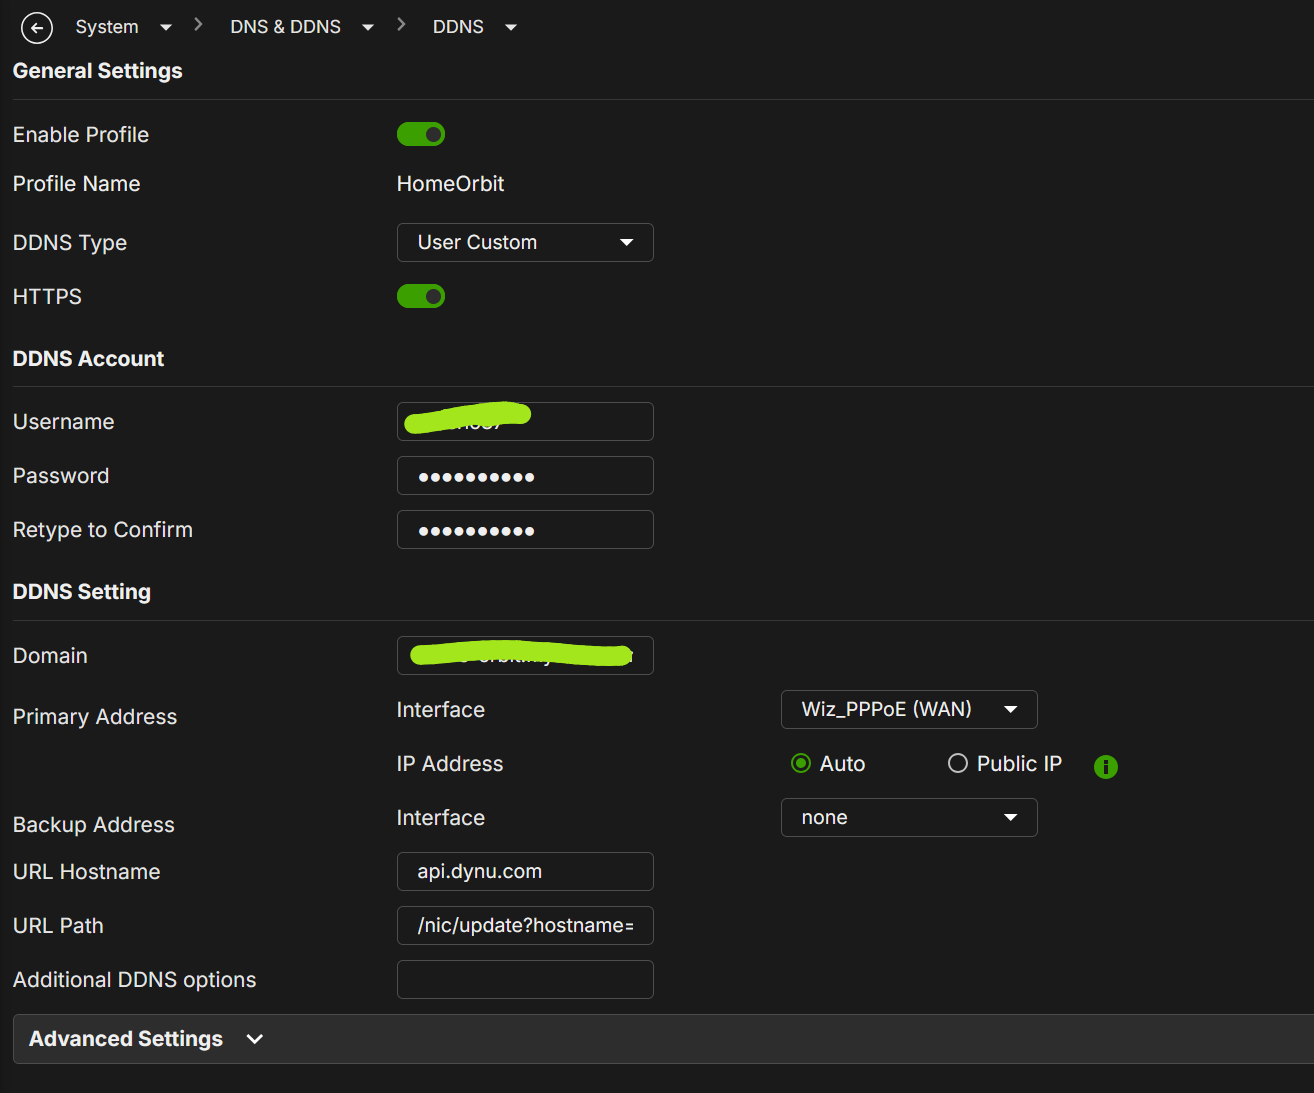Click the Domain input field
Screen dimensions: 1314x1093
pos(525,656)
